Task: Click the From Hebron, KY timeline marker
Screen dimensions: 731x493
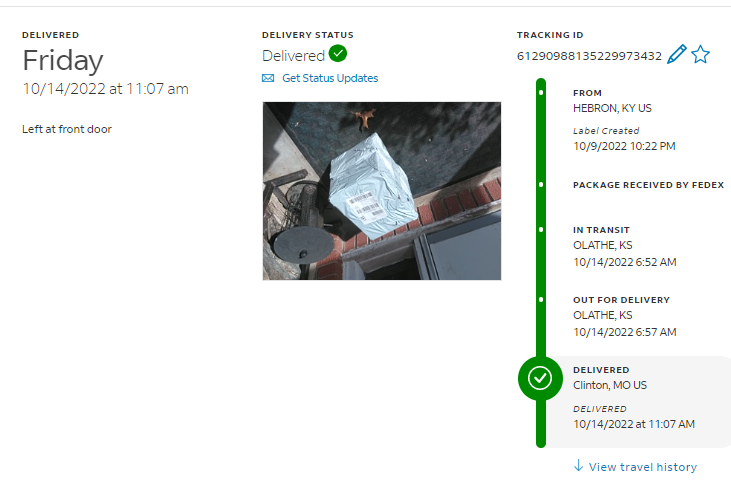Action: click(541, 92)
